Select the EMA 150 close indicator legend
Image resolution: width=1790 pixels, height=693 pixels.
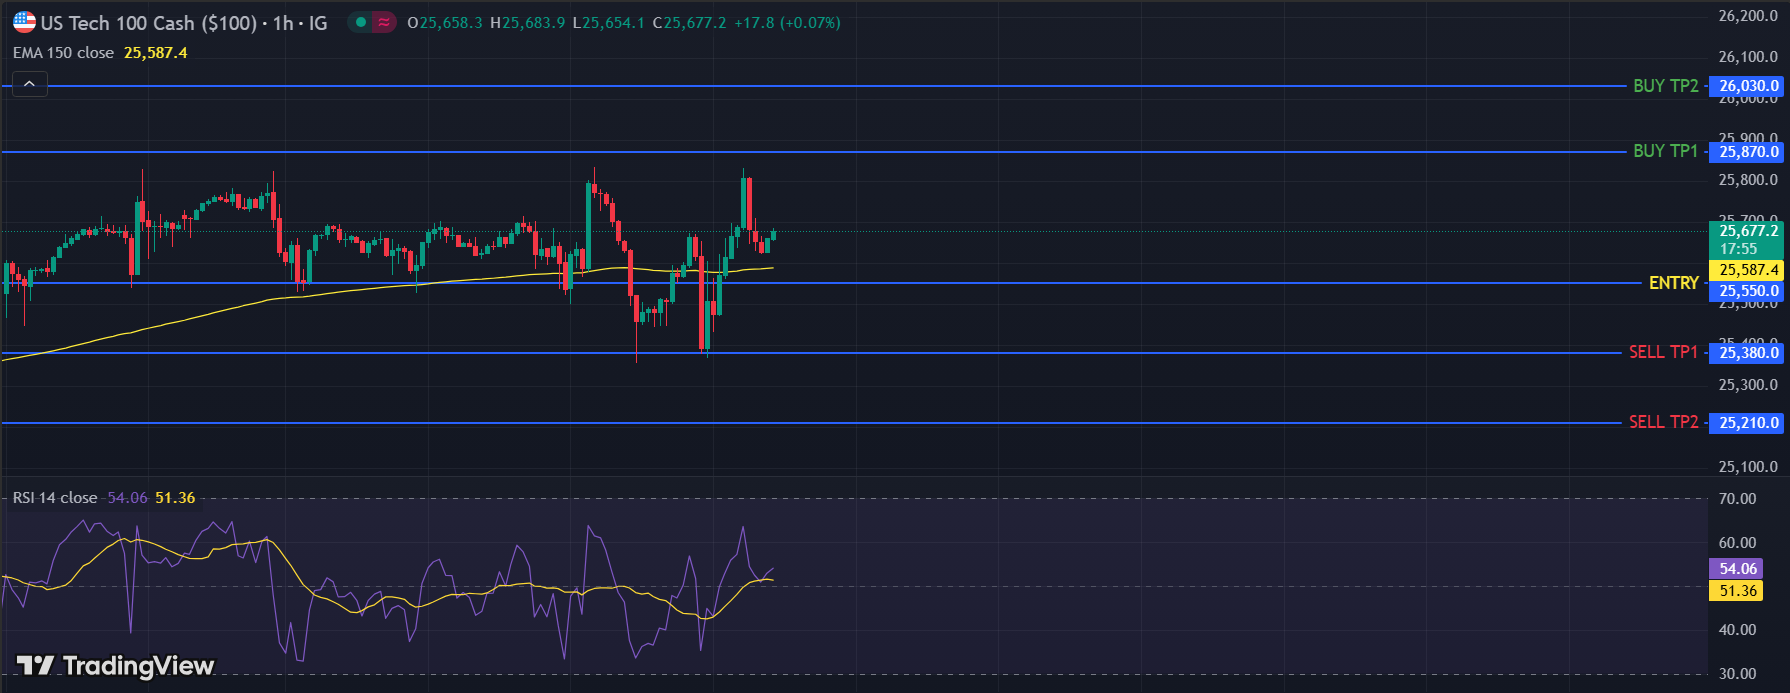tap(64, 53)
